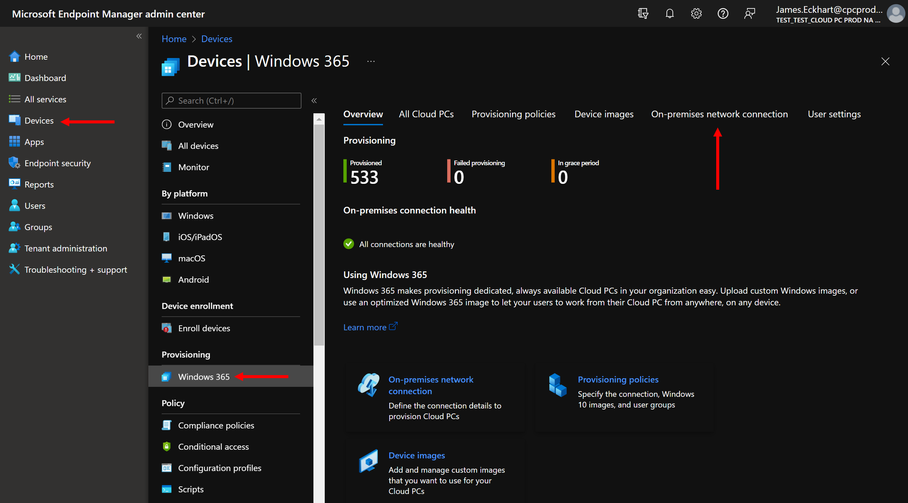Open Scripts menu item
This screenshot has height=503, width=908.
tap(191, 489)
